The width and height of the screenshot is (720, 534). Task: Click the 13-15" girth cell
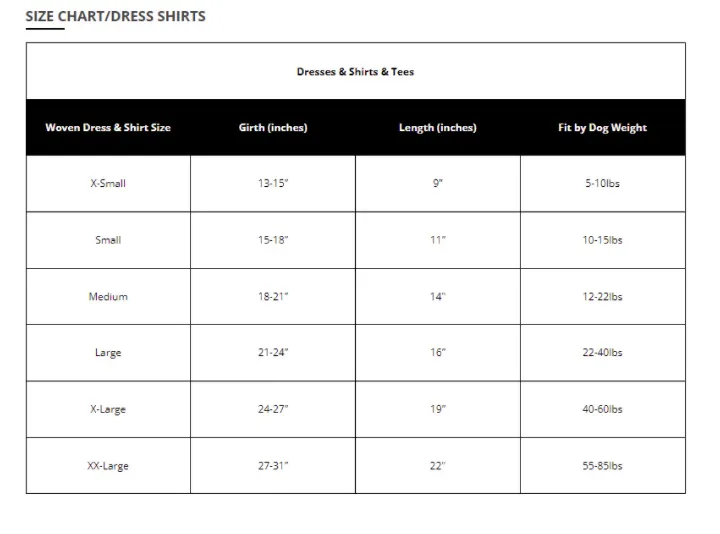[x=273, y=183]
